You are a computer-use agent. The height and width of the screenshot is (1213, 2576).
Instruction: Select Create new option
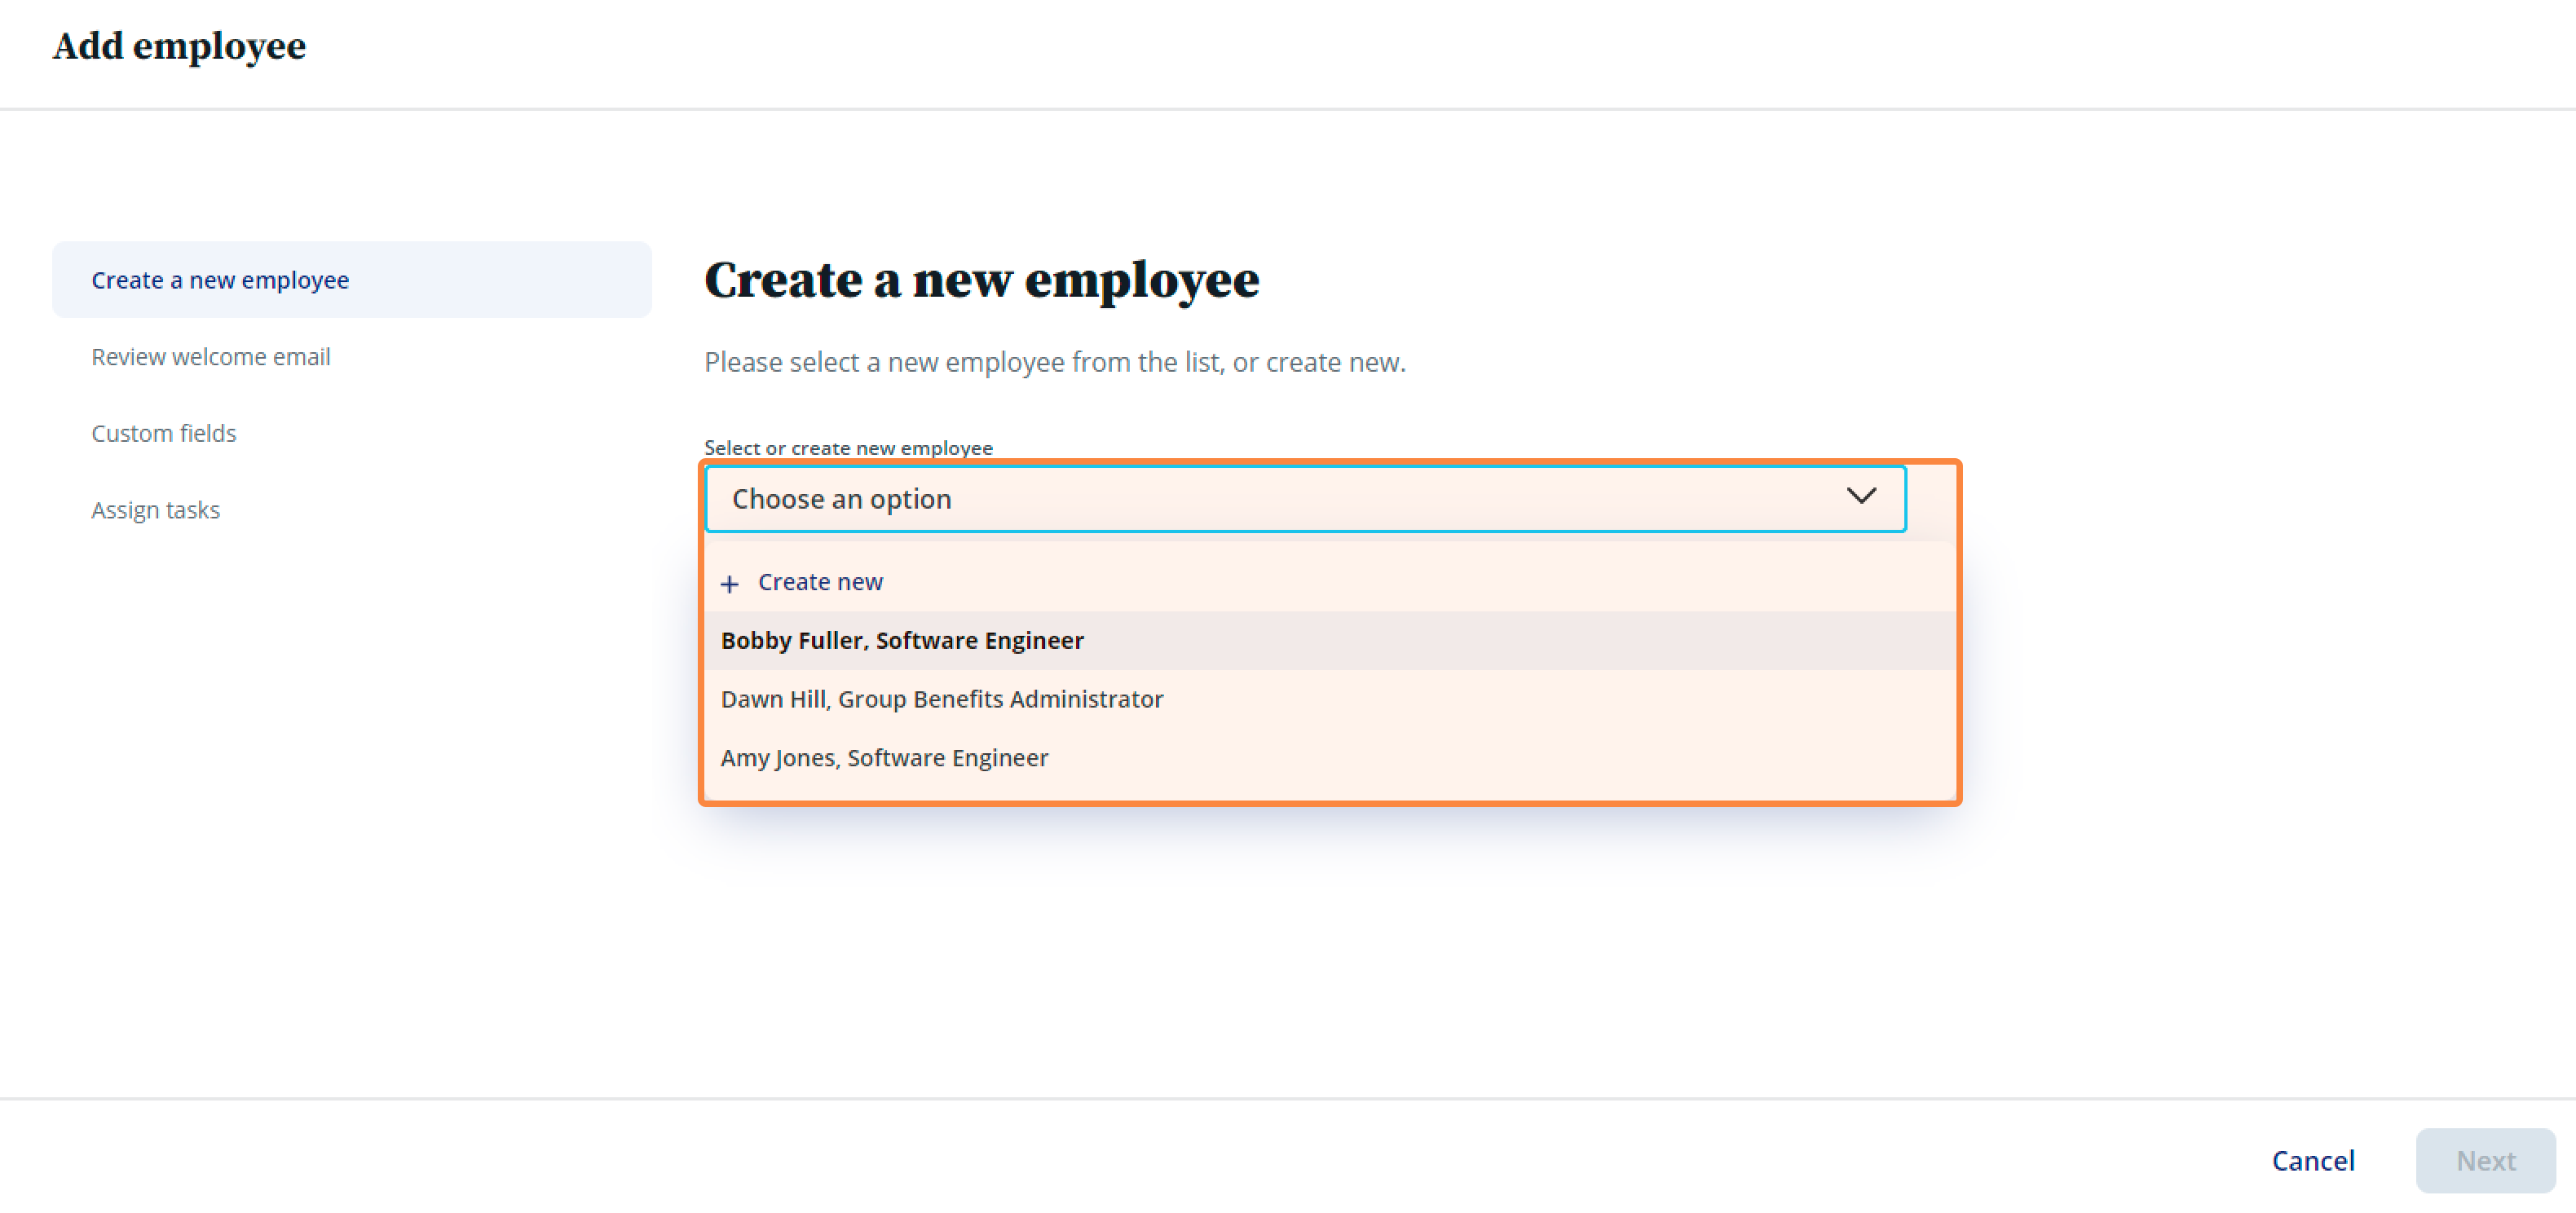[1330, 582]
